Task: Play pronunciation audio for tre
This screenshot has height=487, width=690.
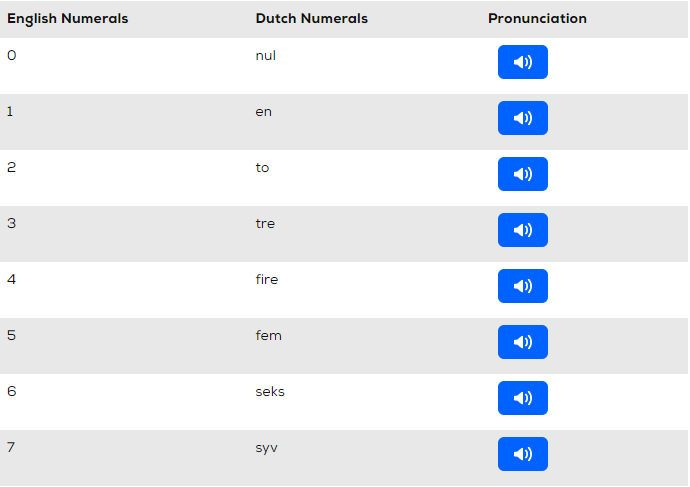Action: pos(523,230)
